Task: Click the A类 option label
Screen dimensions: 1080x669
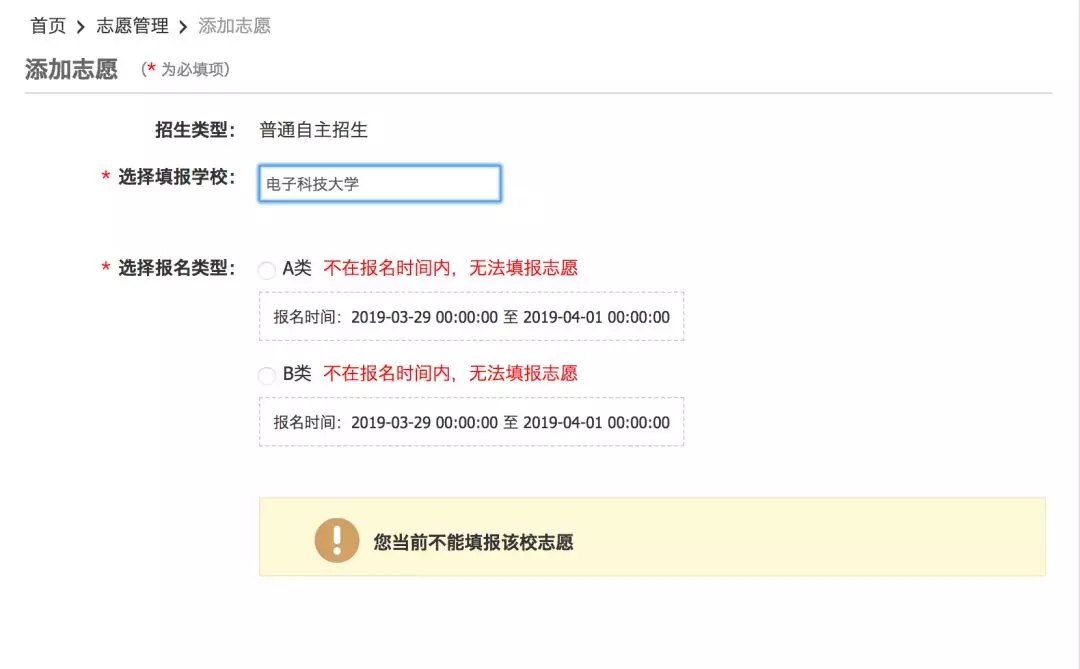Action: (x=297, y=268)
